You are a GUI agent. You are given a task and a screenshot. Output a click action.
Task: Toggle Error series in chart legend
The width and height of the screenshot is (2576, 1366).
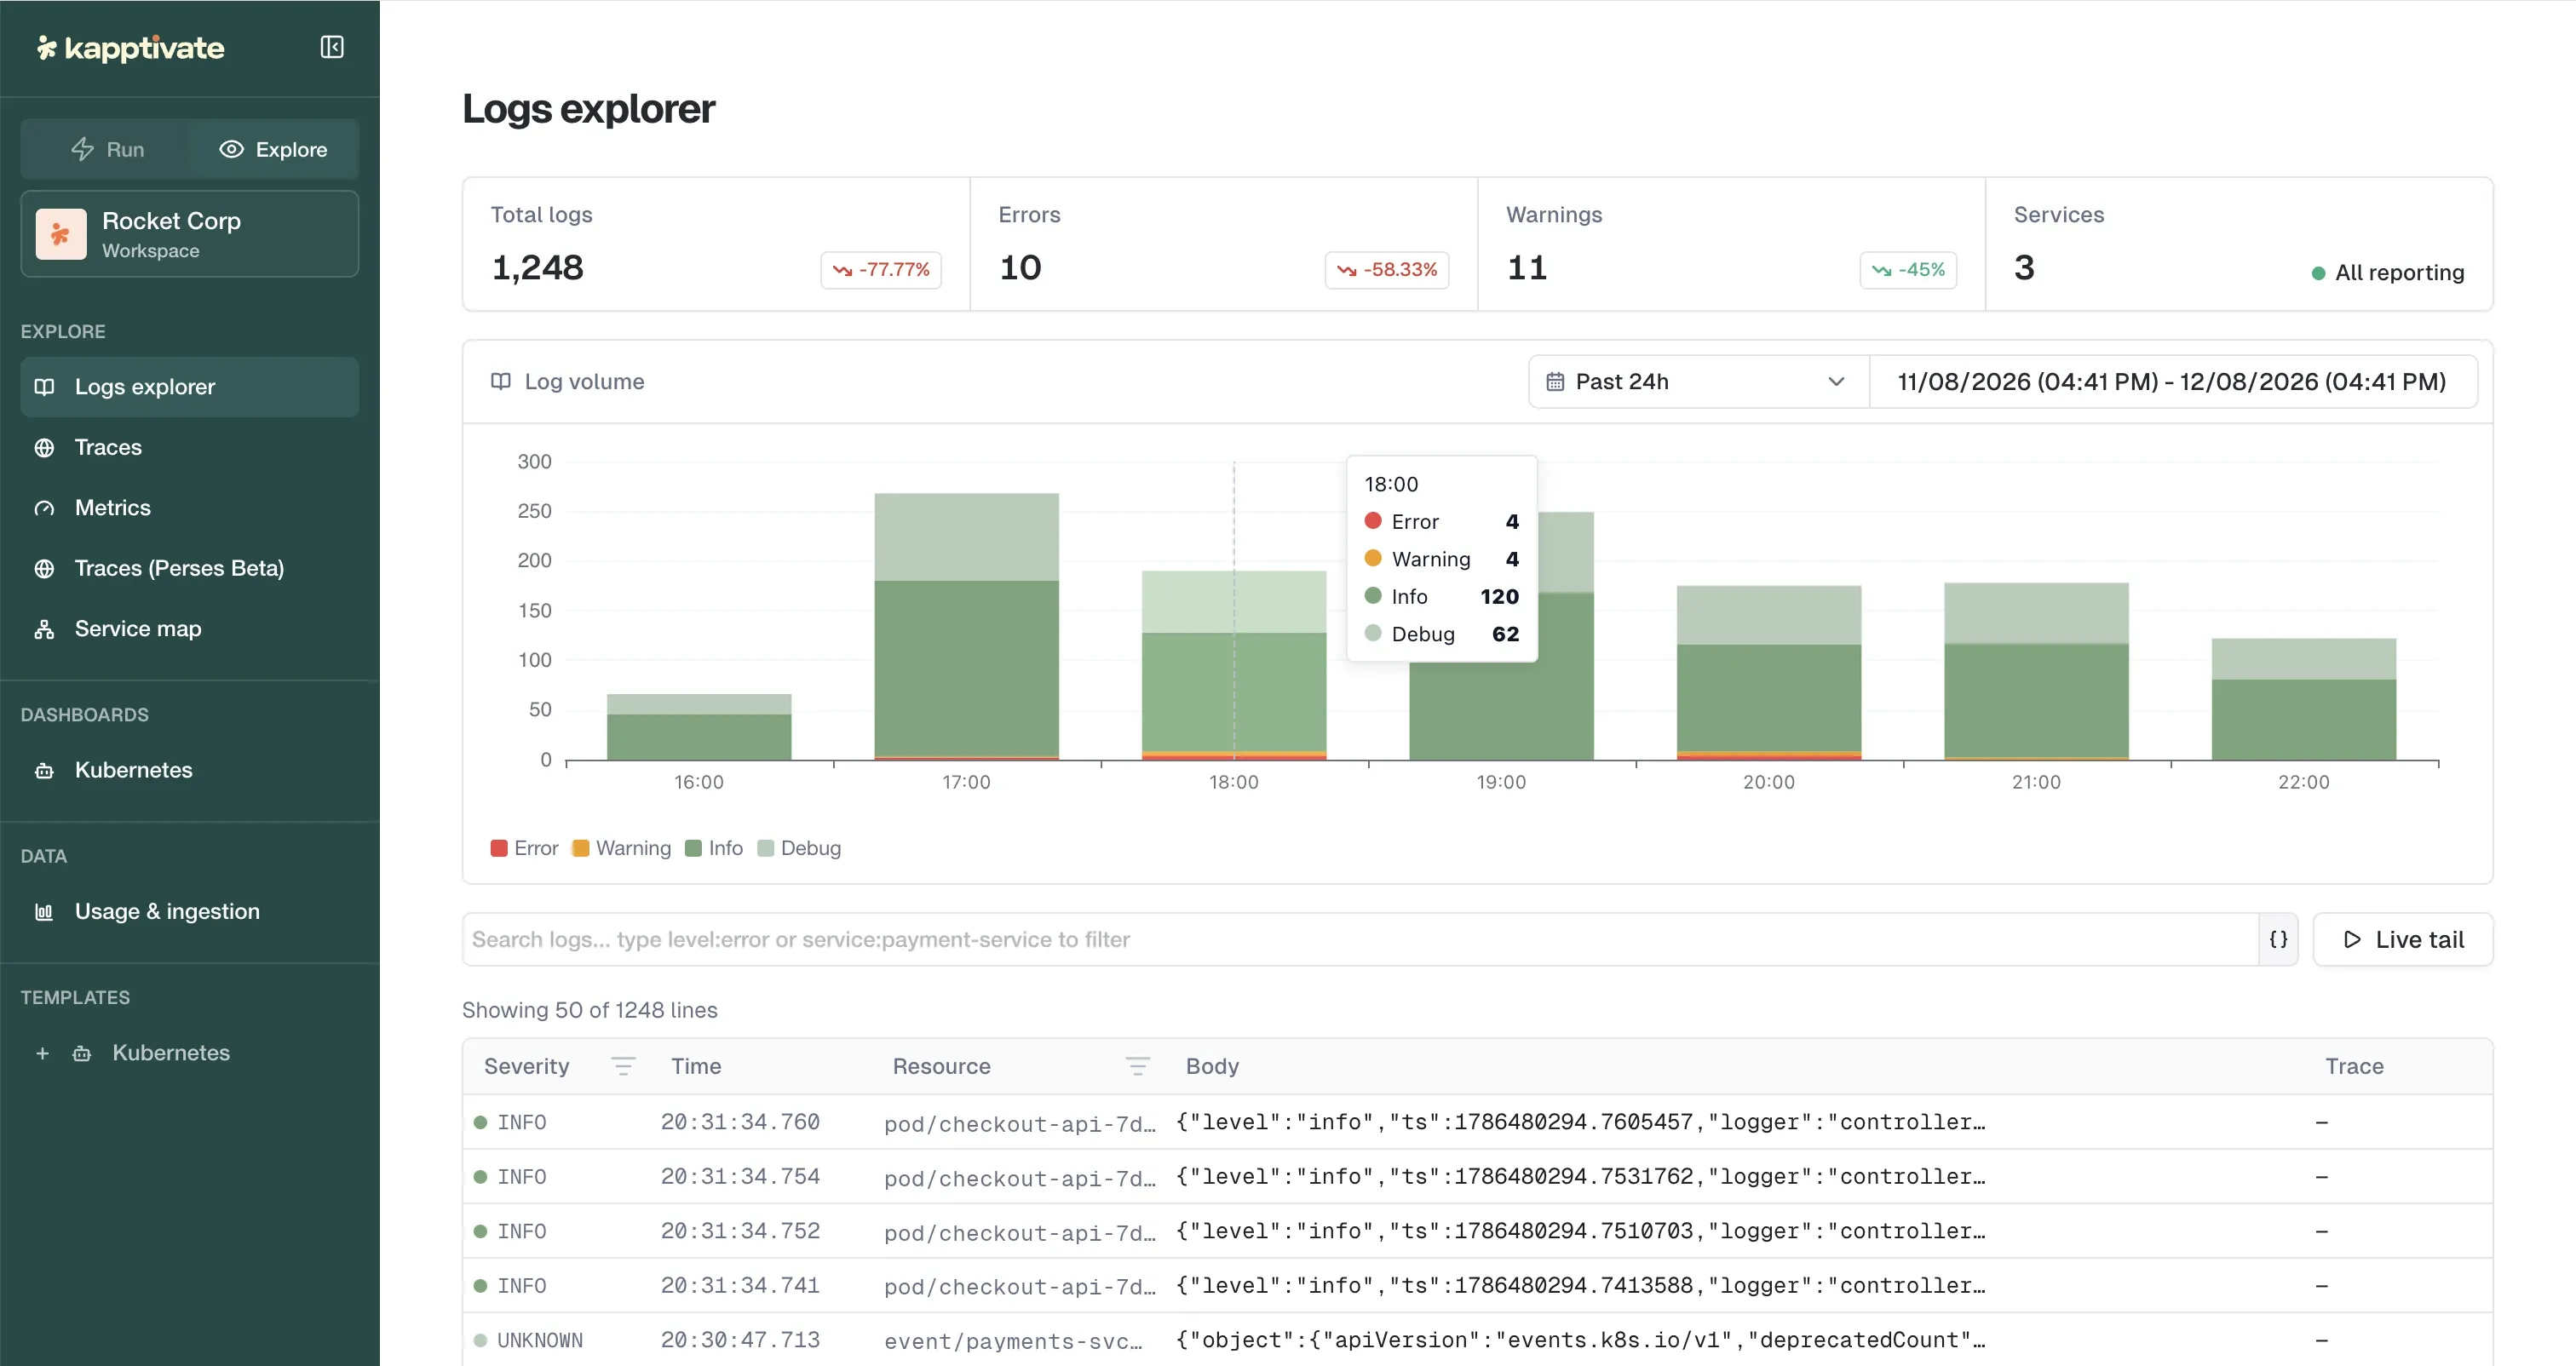(525, 848)
